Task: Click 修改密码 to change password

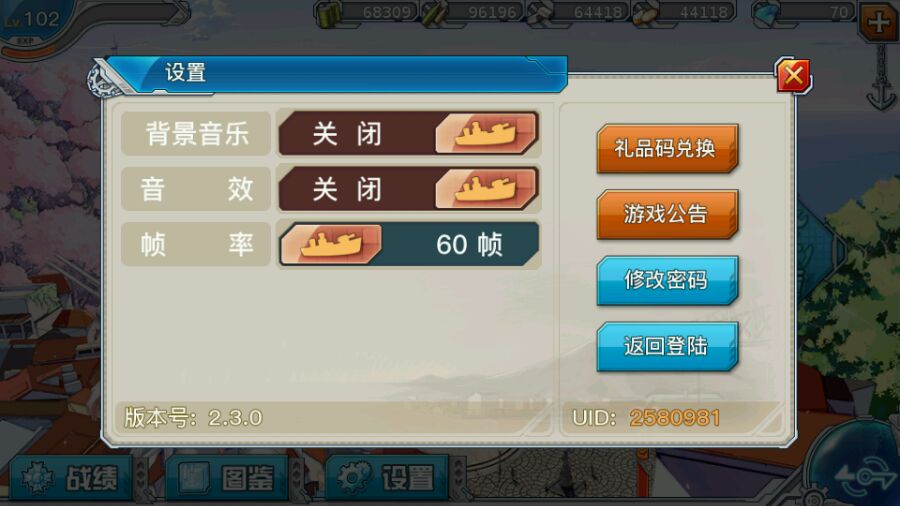Action: (x=667, y=281)
